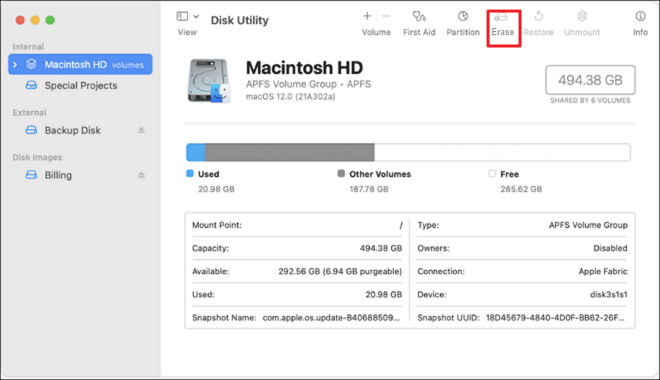660x380 pixels.
Task: Eject the Backup Disk
Action: [141, 130]
